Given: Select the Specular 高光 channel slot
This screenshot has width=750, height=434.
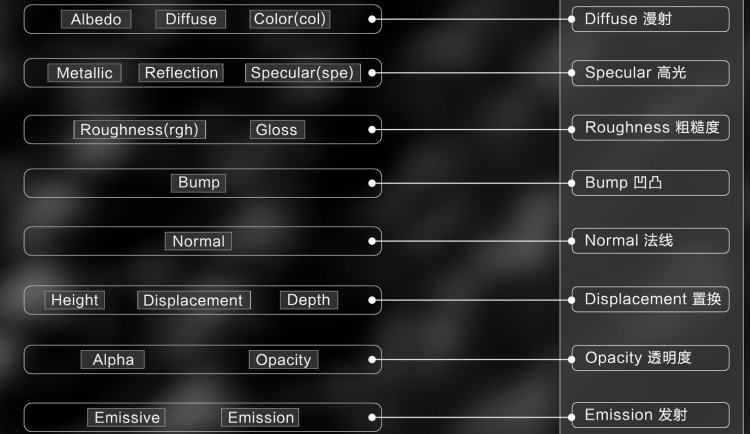Looking at the screenshot, I should tap(651, 73).
